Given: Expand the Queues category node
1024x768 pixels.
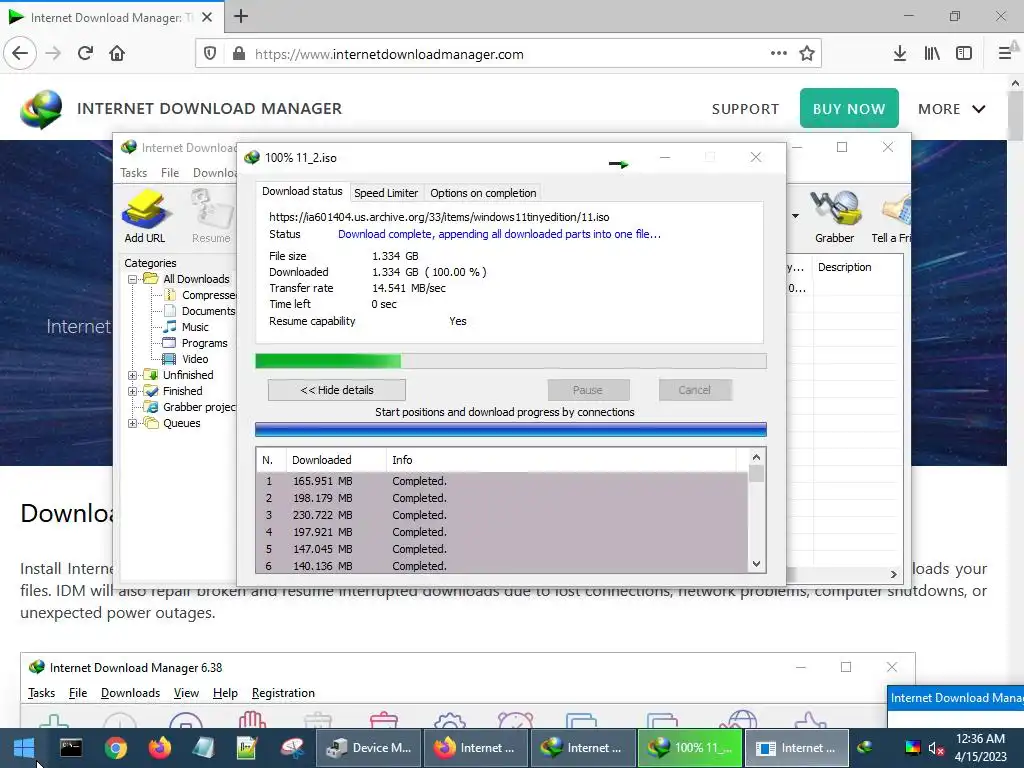Looking at the screenshot, I should coord(133,423).
